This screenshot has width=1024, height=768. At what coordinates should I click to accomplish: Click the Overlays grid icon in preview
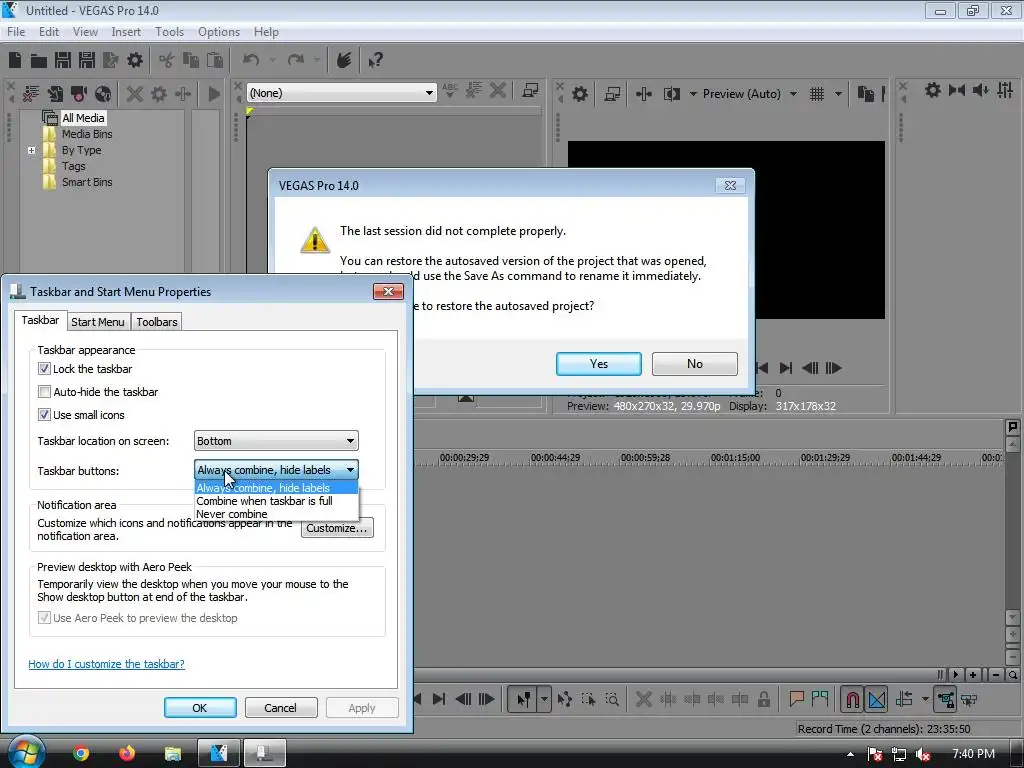816,94
